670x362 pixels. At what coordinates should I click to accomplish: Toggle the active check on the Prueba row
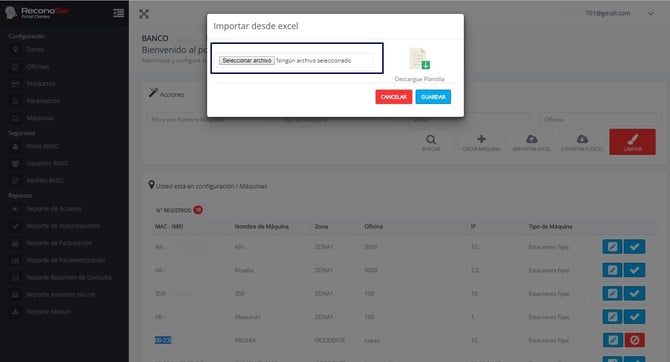(x=634, y=270)
